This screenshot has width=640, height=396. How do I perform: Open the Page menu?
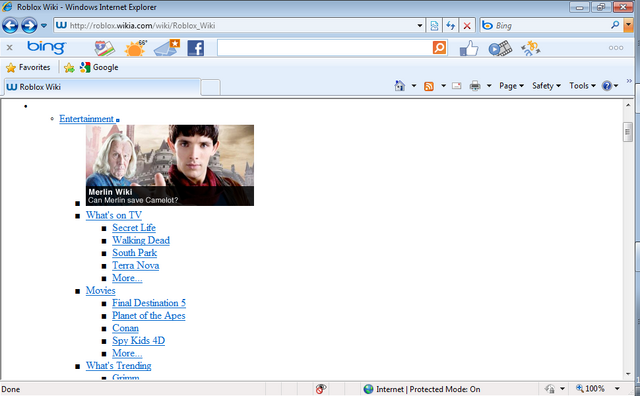click(511, 86)
